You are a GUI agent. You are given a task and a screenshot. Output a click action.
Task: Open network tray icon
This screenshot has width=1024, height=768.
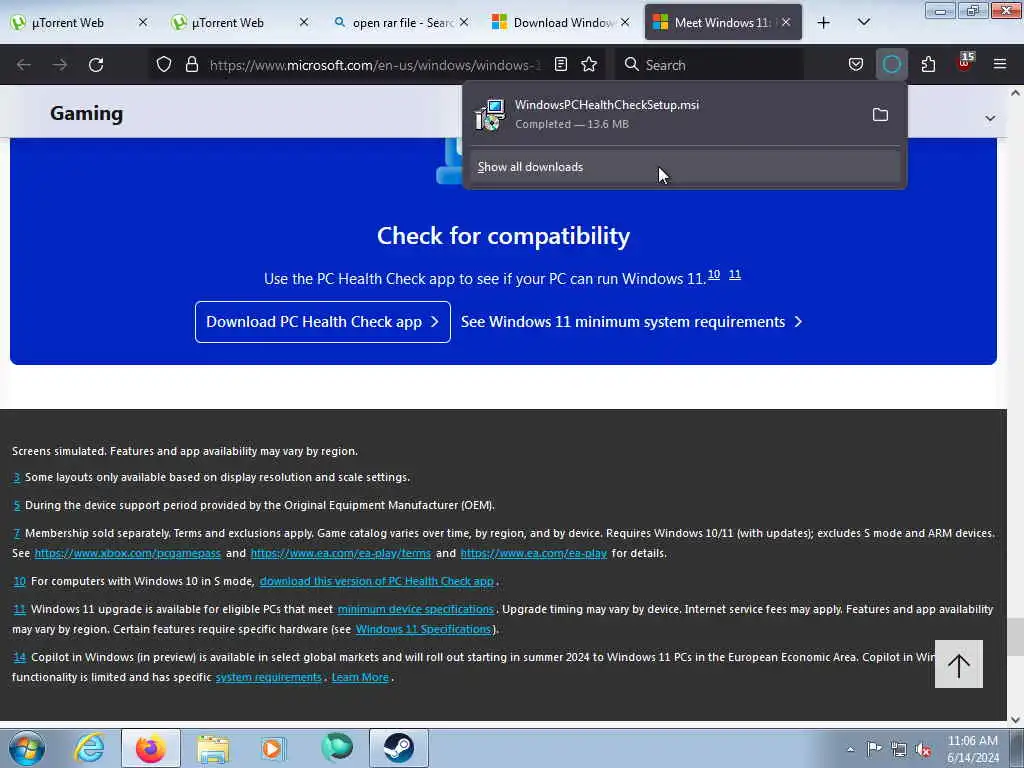899,750
